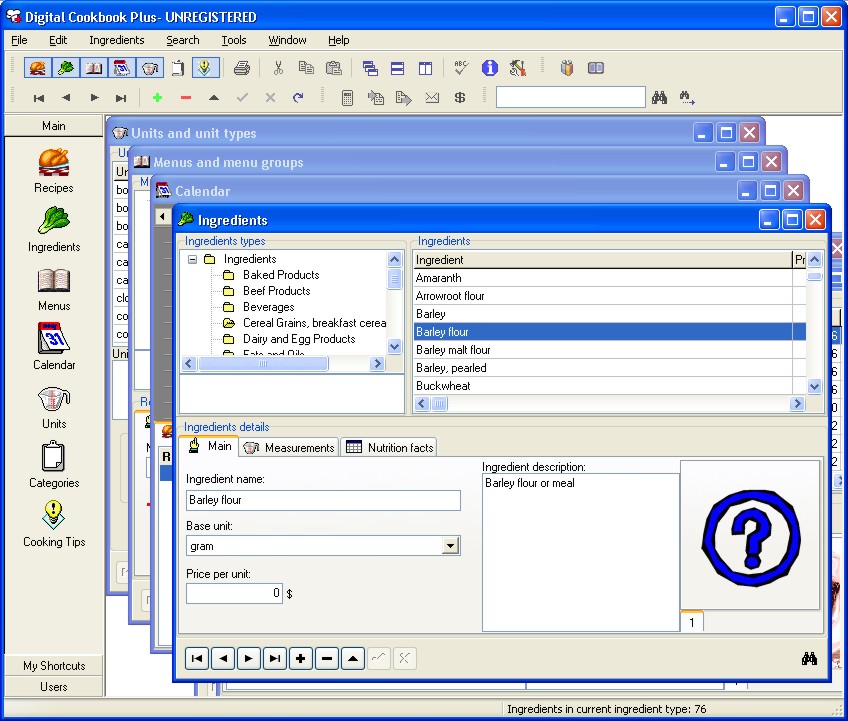Click the Menus book toolbar button
Viewport: 848px width, 721px height.
(94, 68)
